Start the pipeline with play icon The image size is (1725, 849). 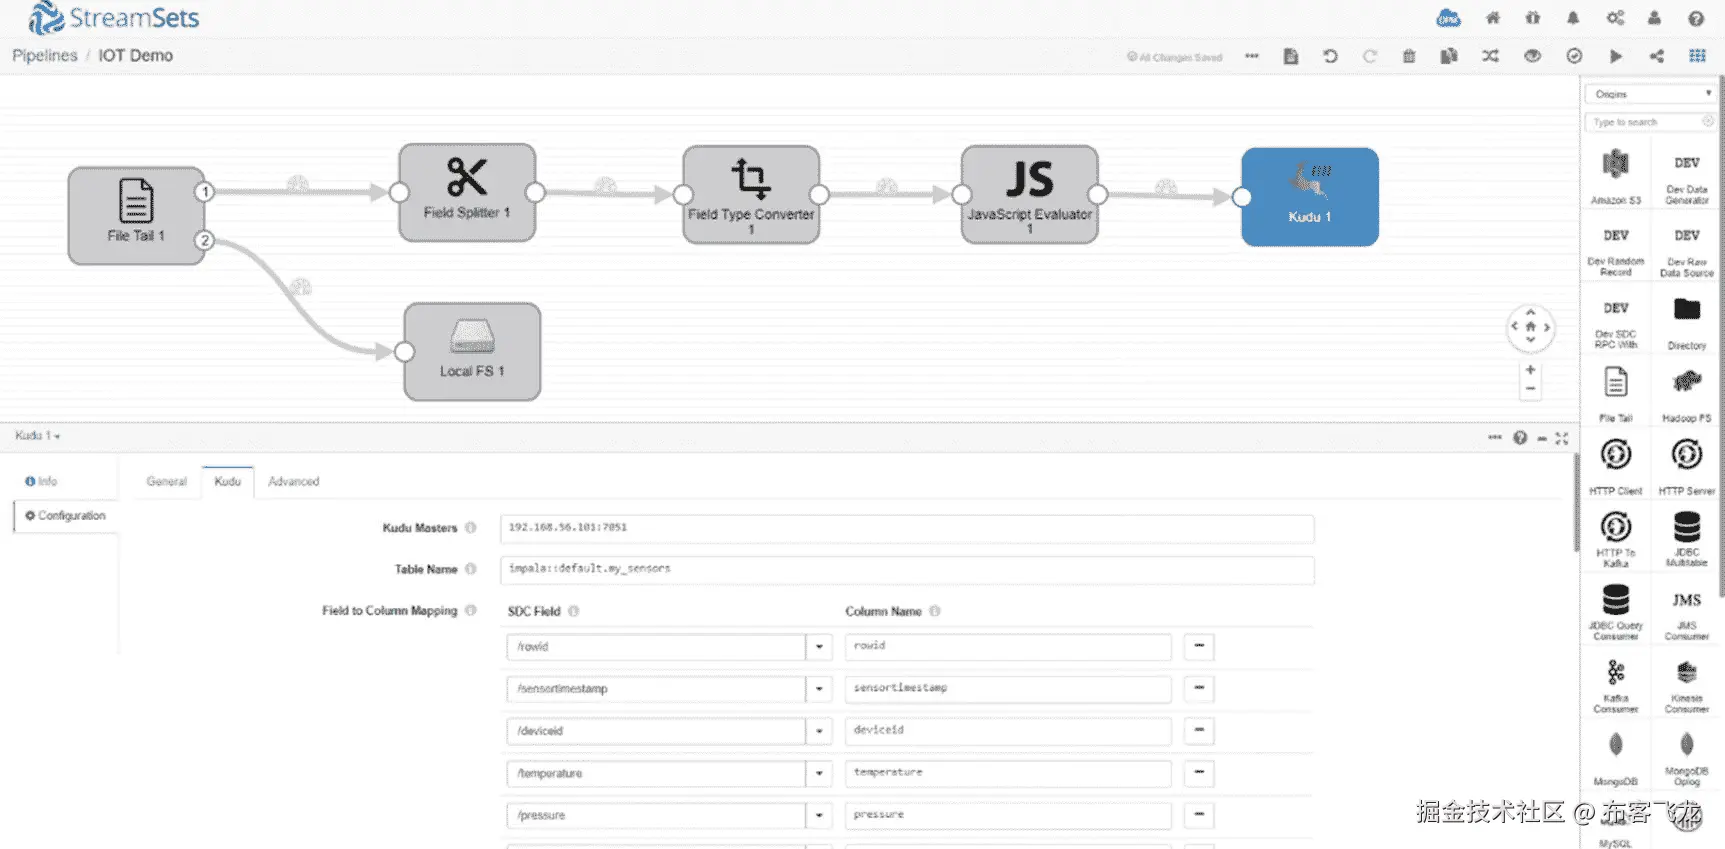click(x=1616, y=56)
